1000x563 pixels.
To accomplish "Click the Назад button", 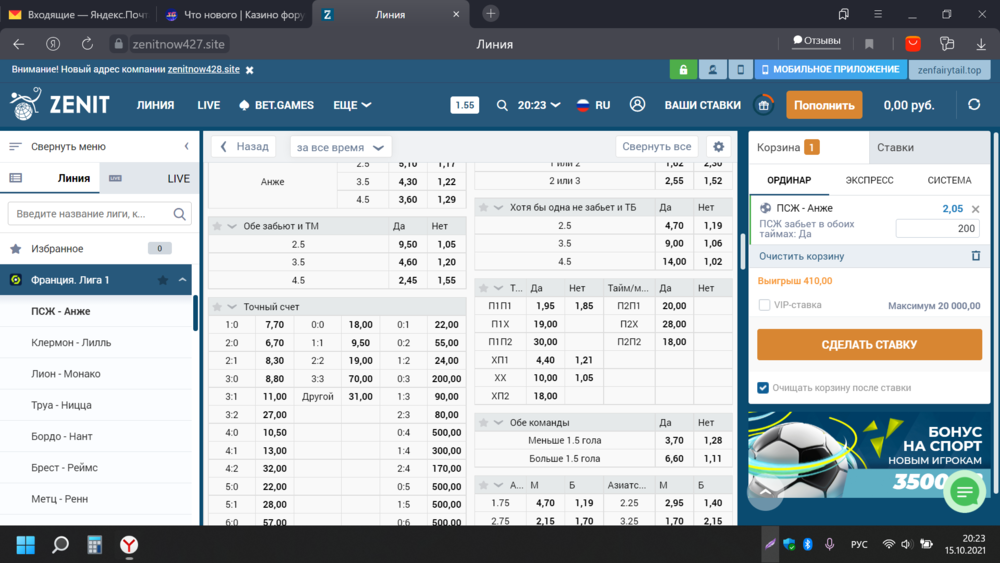I will 244,147.
